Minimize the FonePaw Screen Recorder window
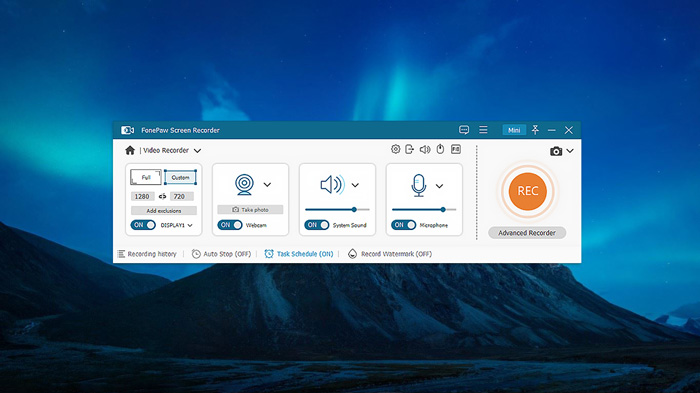The height and width of the screenshot is (393, 700). [552, 130]
